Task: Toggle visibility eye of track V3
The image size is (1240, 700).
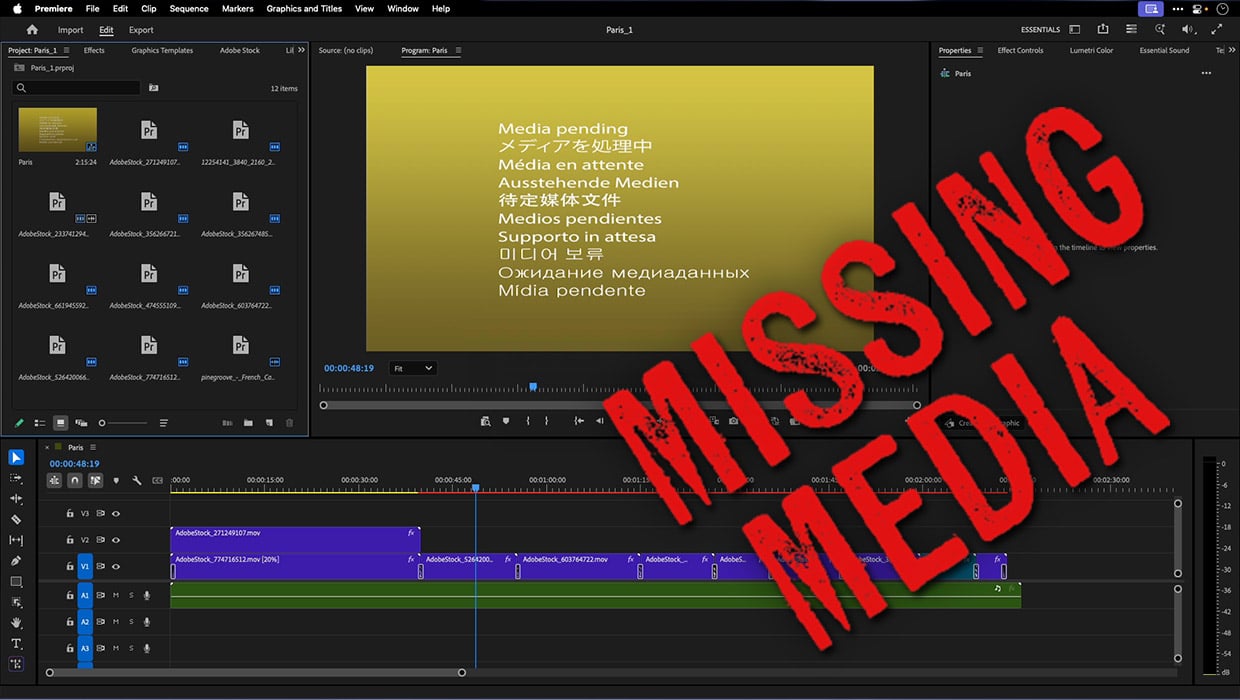Action: pyautogui.click(x=116, y=513)
